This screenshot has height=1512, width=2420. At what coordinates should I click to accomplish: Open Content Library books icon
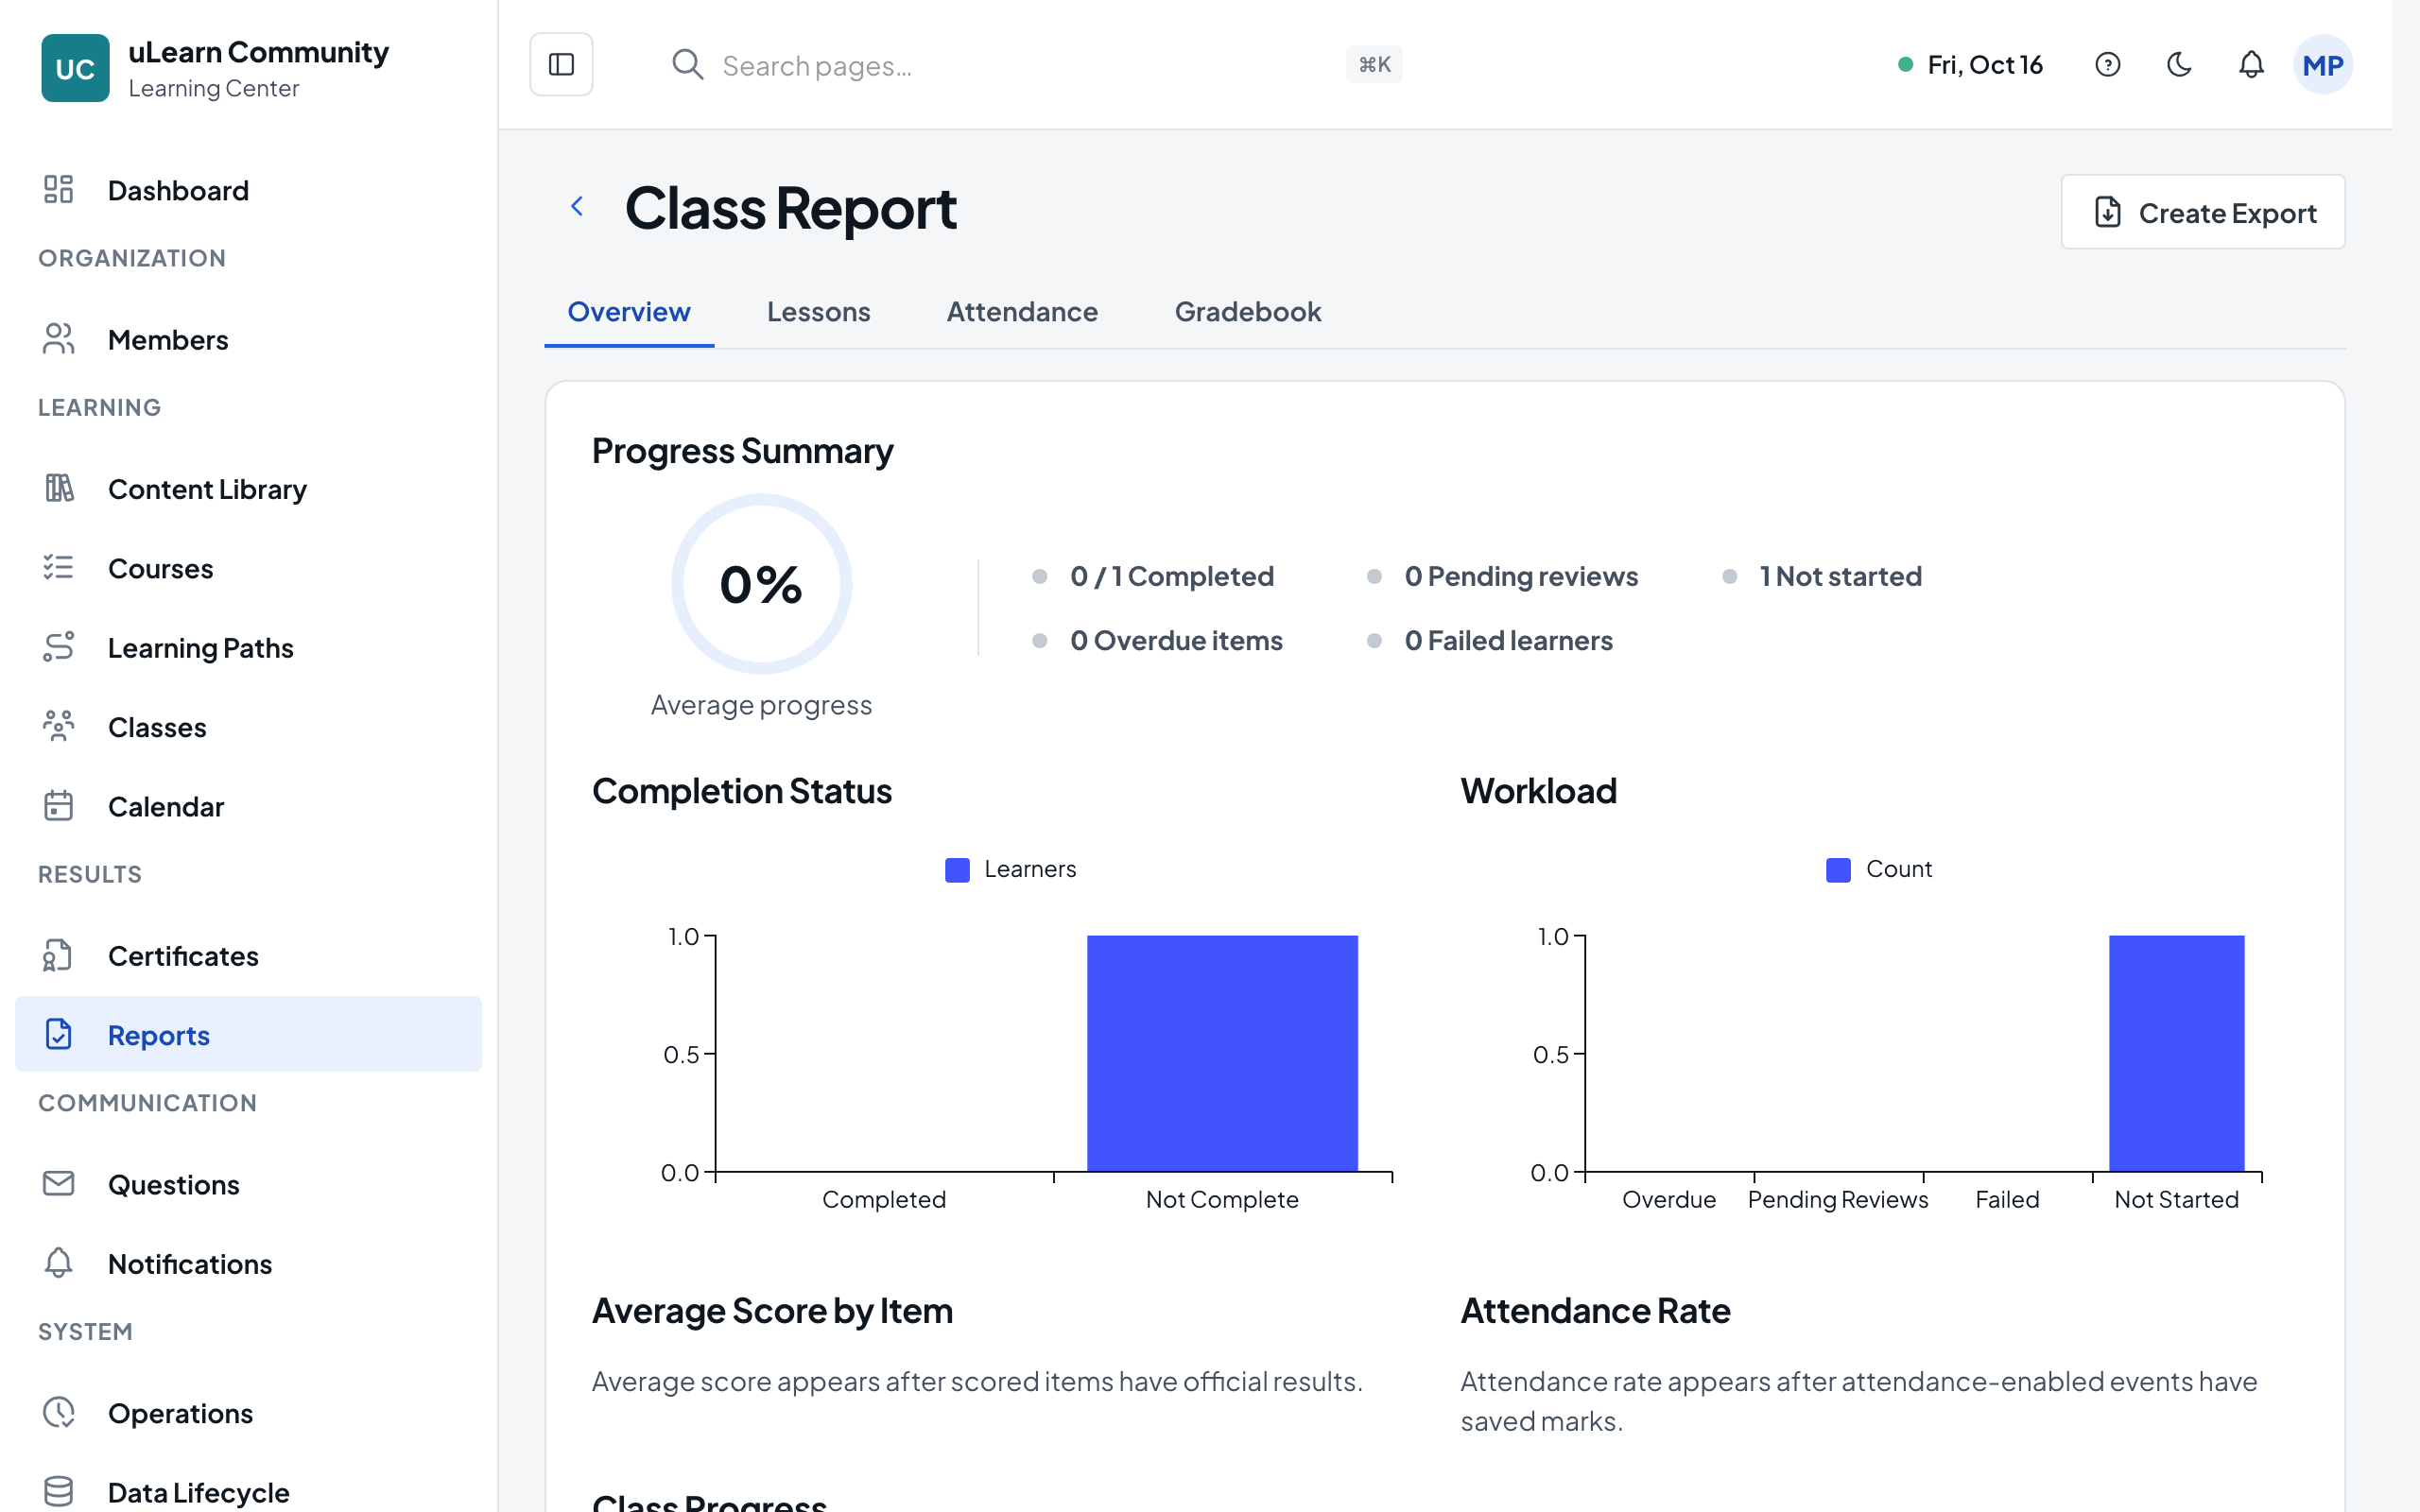pos(59,488)
